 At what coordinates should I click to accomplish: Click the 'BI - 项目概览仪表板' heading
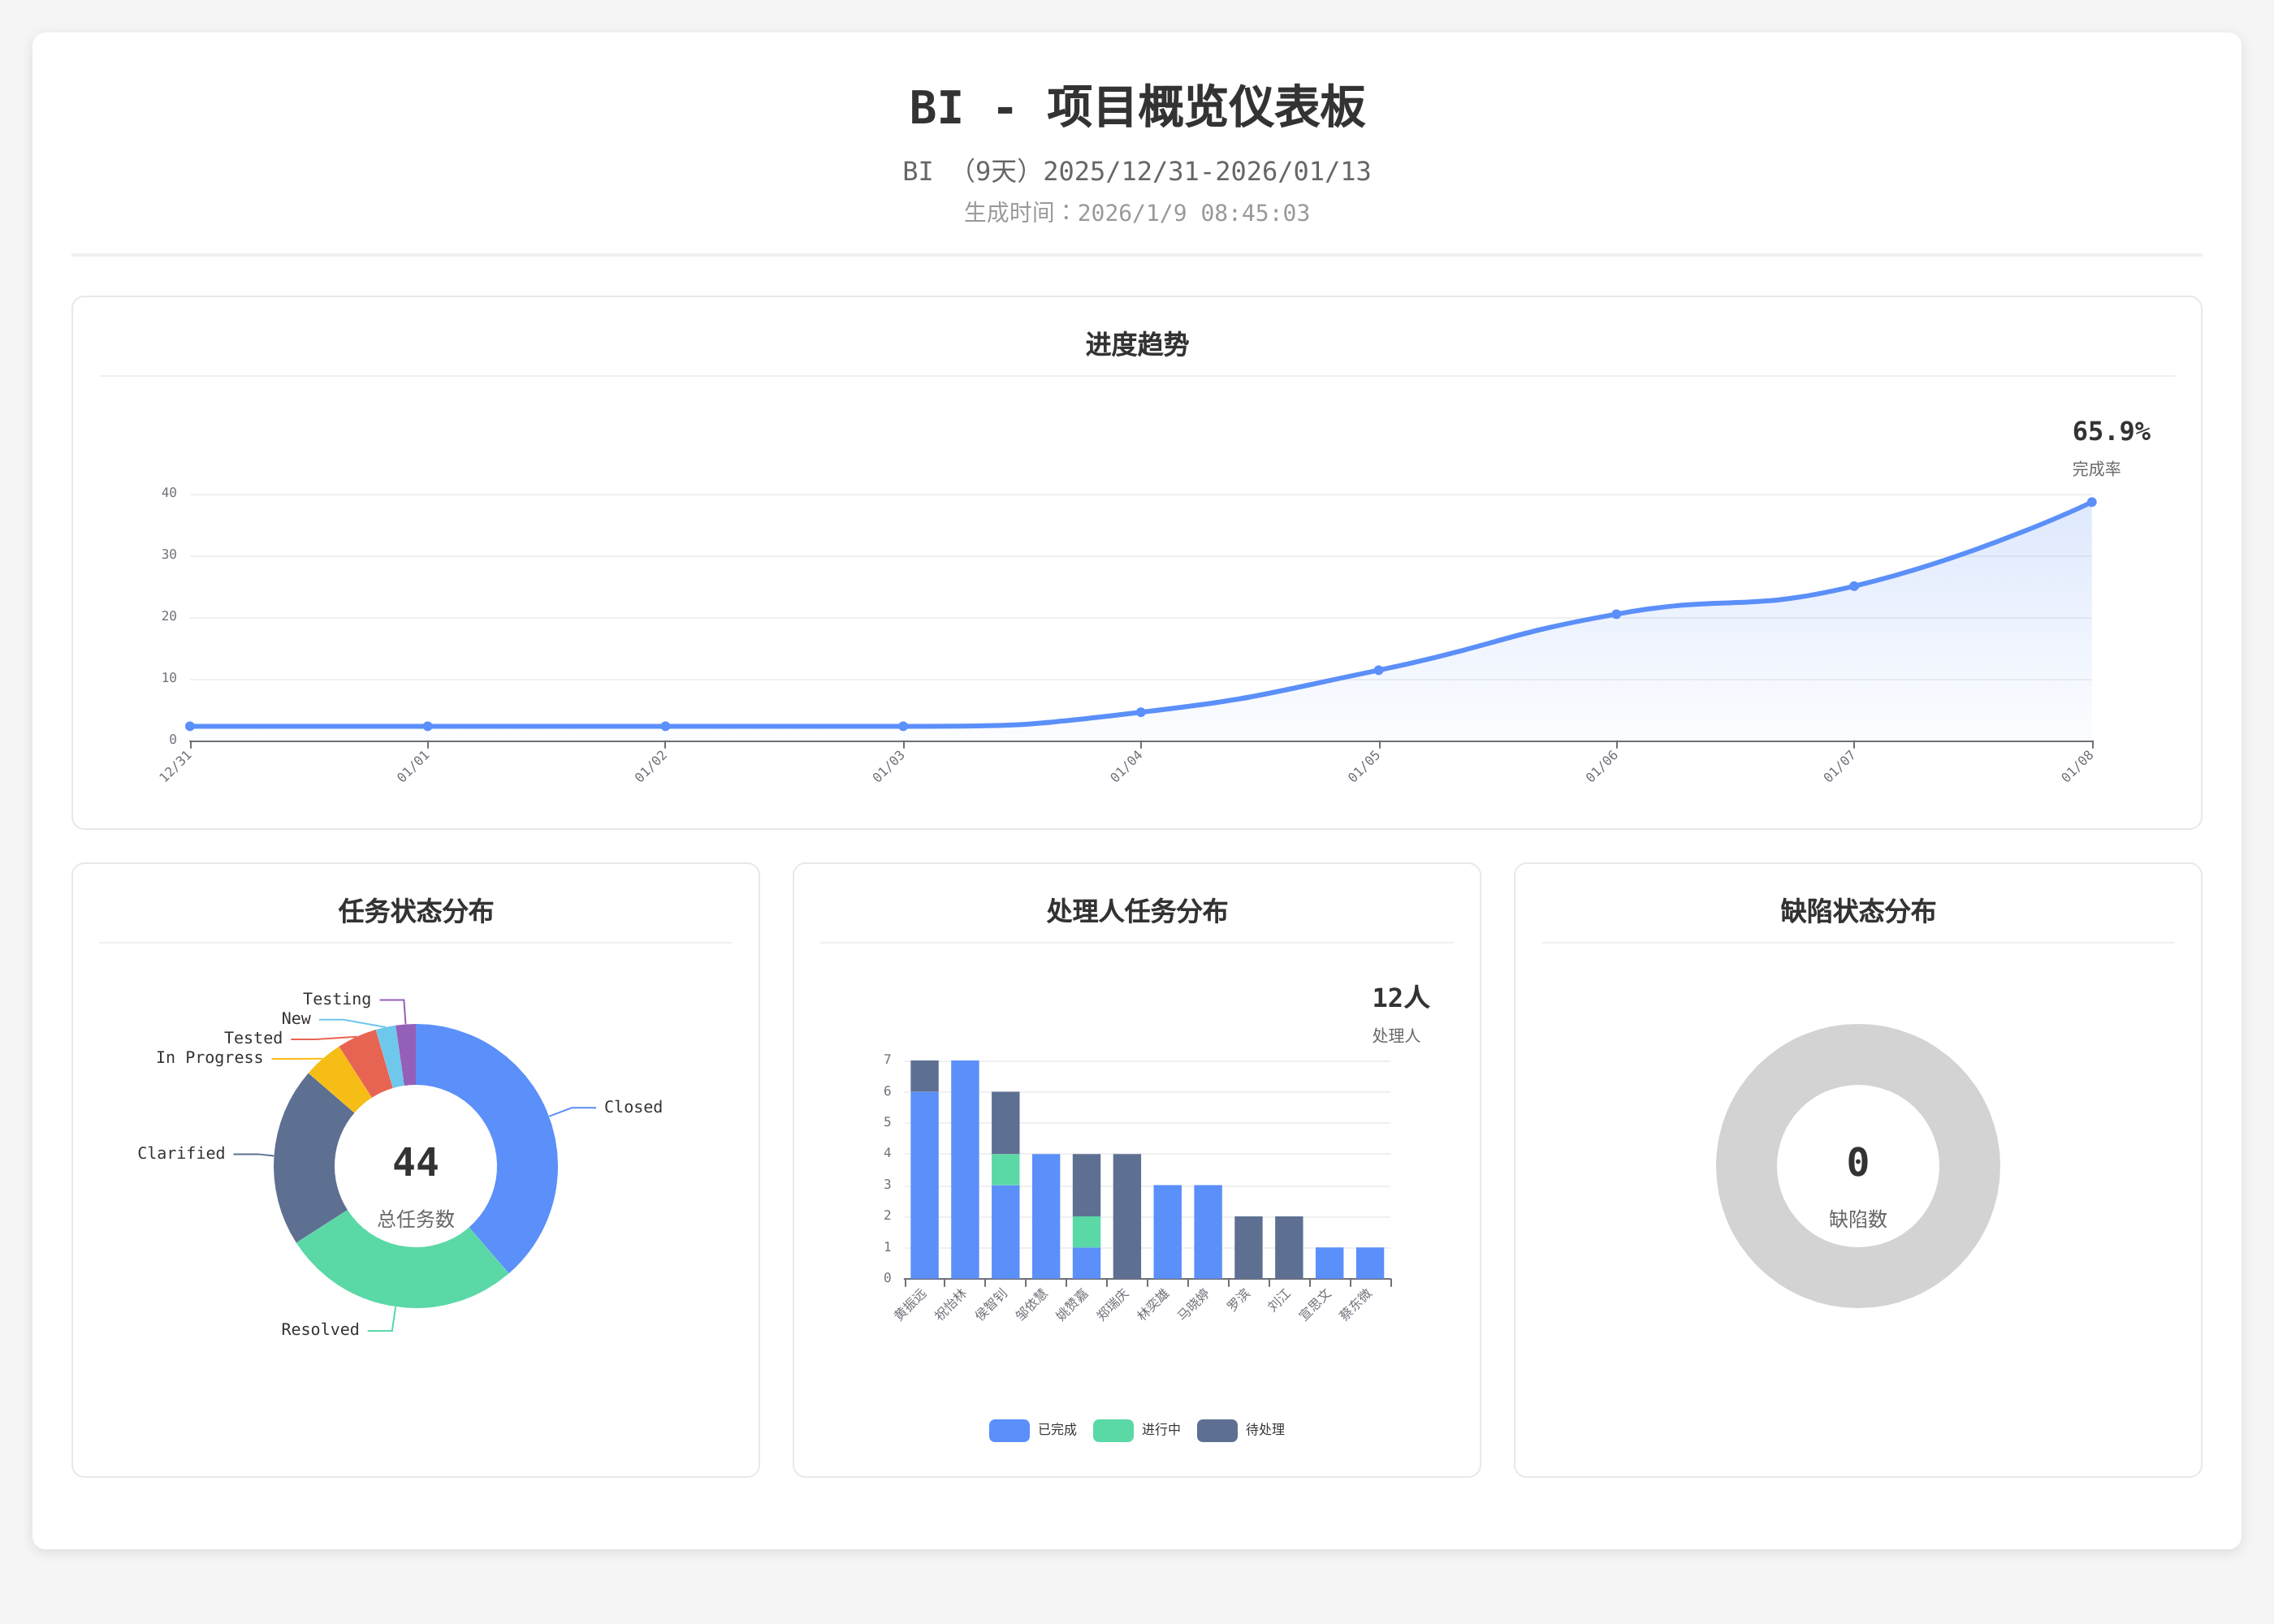(x=1137, y=107)
